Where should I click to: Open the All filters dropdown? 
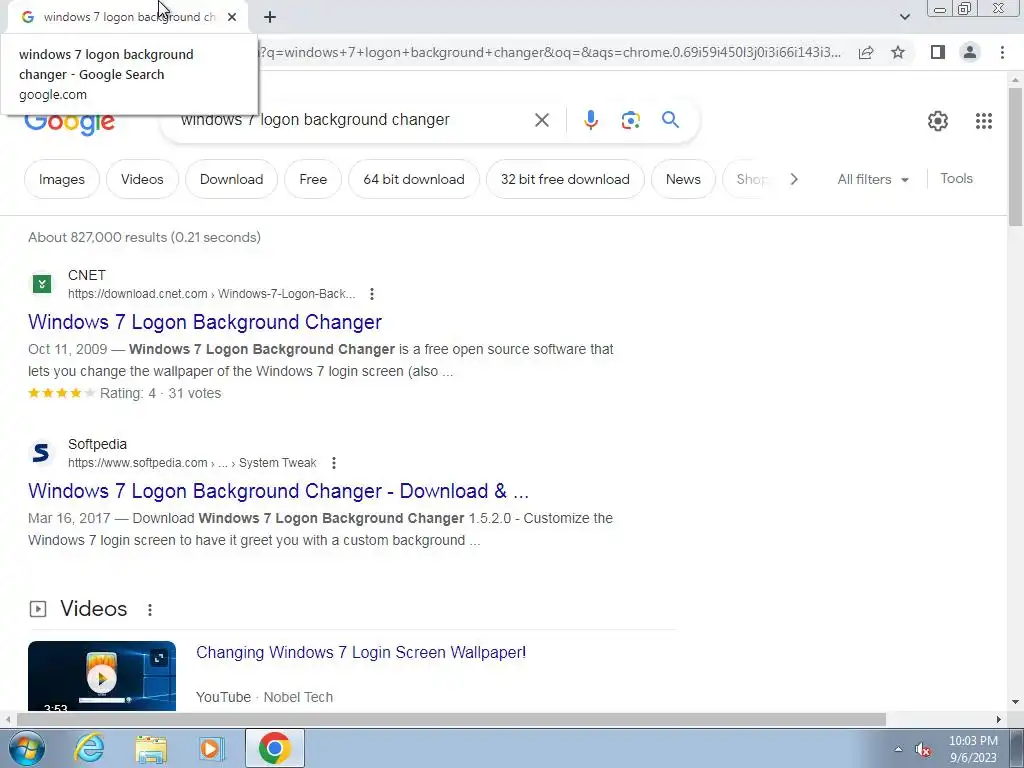click(872, 179)
